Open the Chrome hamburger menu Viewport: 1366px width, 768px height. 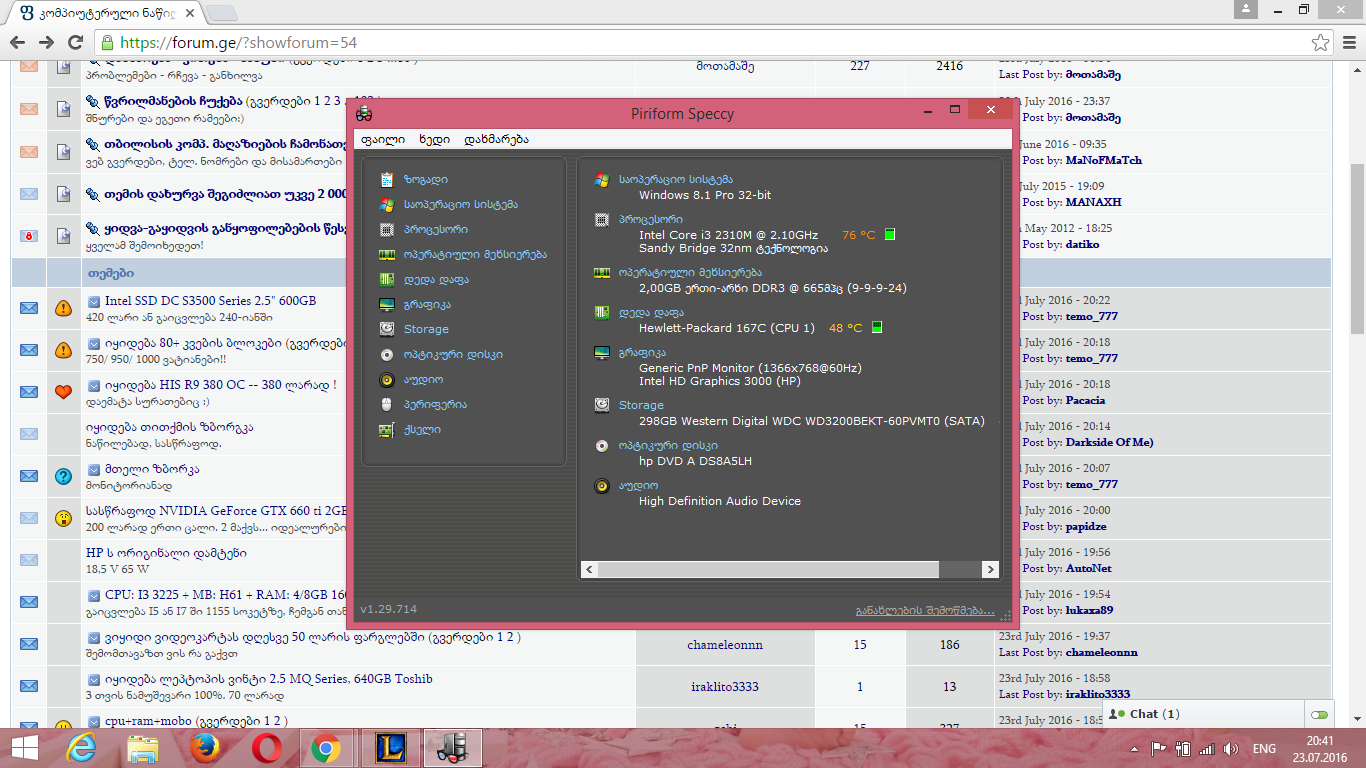pyautogui.click(x=1347, y=43)
